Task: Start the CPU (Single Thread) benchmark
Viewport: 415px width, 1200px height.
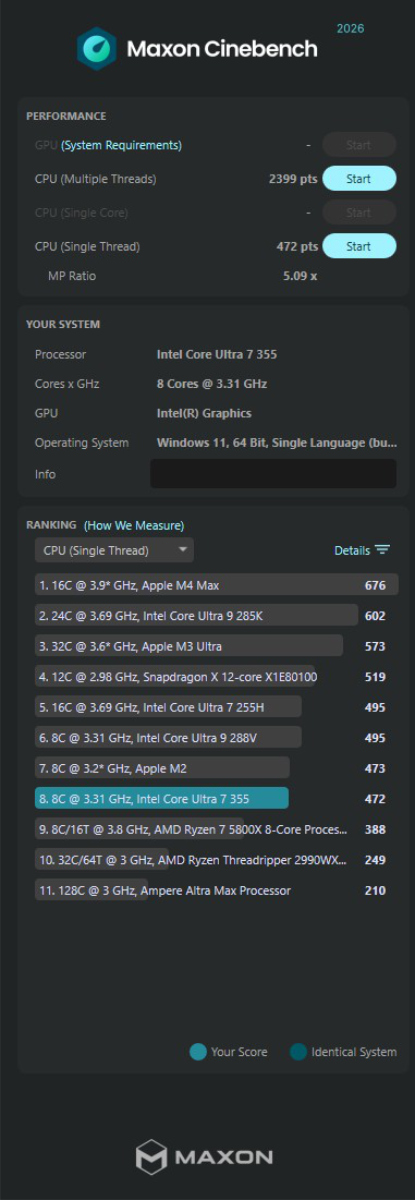Action: pyautogui.click(x=359, y=246)
